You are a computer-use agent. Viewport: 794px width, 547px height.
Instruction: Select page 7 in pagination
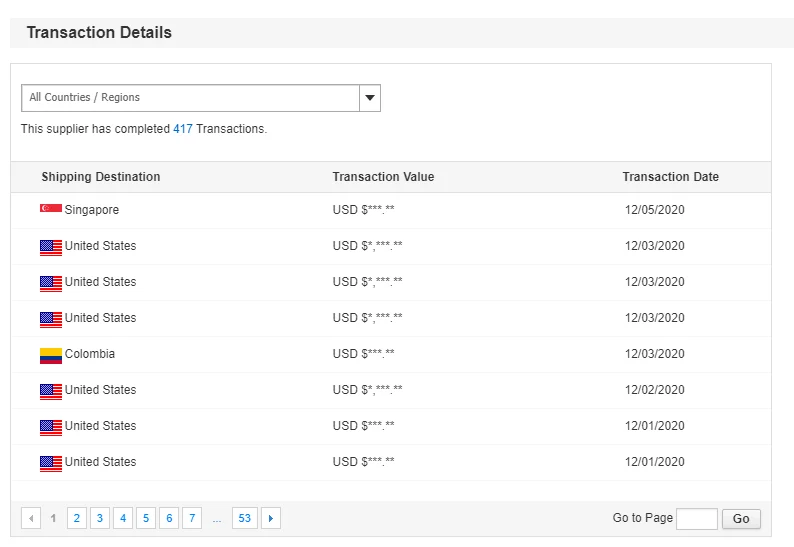(x=192, y=518)
